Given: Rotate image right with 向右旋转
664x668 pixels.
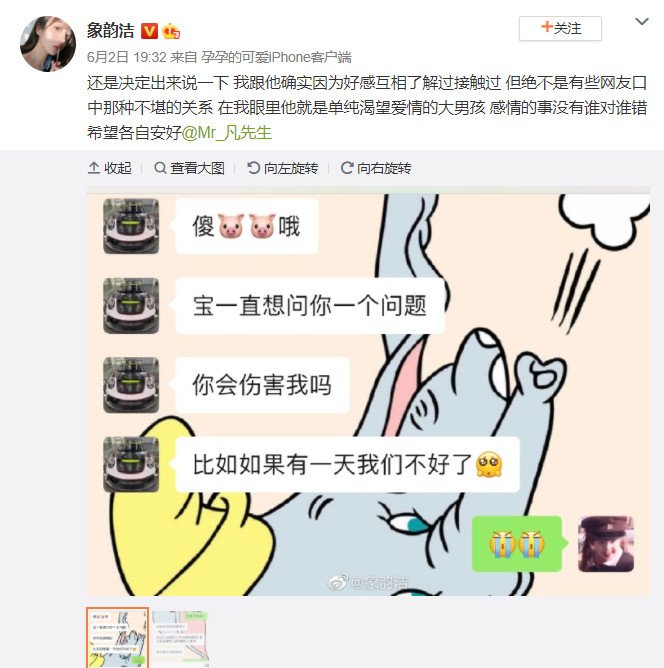Looking at the screenshot, I should pyautogui.click(x=376, y=168).
